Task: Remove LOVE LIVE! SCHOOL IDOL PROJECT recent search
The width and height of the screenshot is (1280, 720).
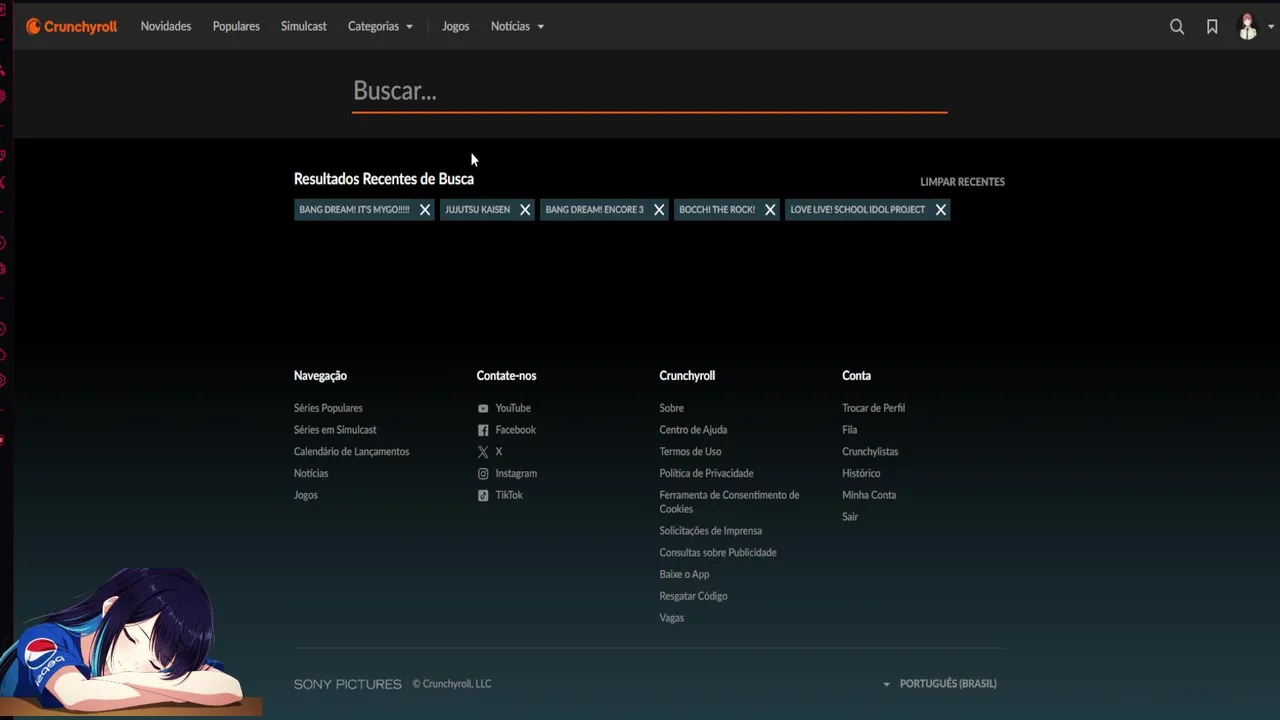Action: (940, 210)
